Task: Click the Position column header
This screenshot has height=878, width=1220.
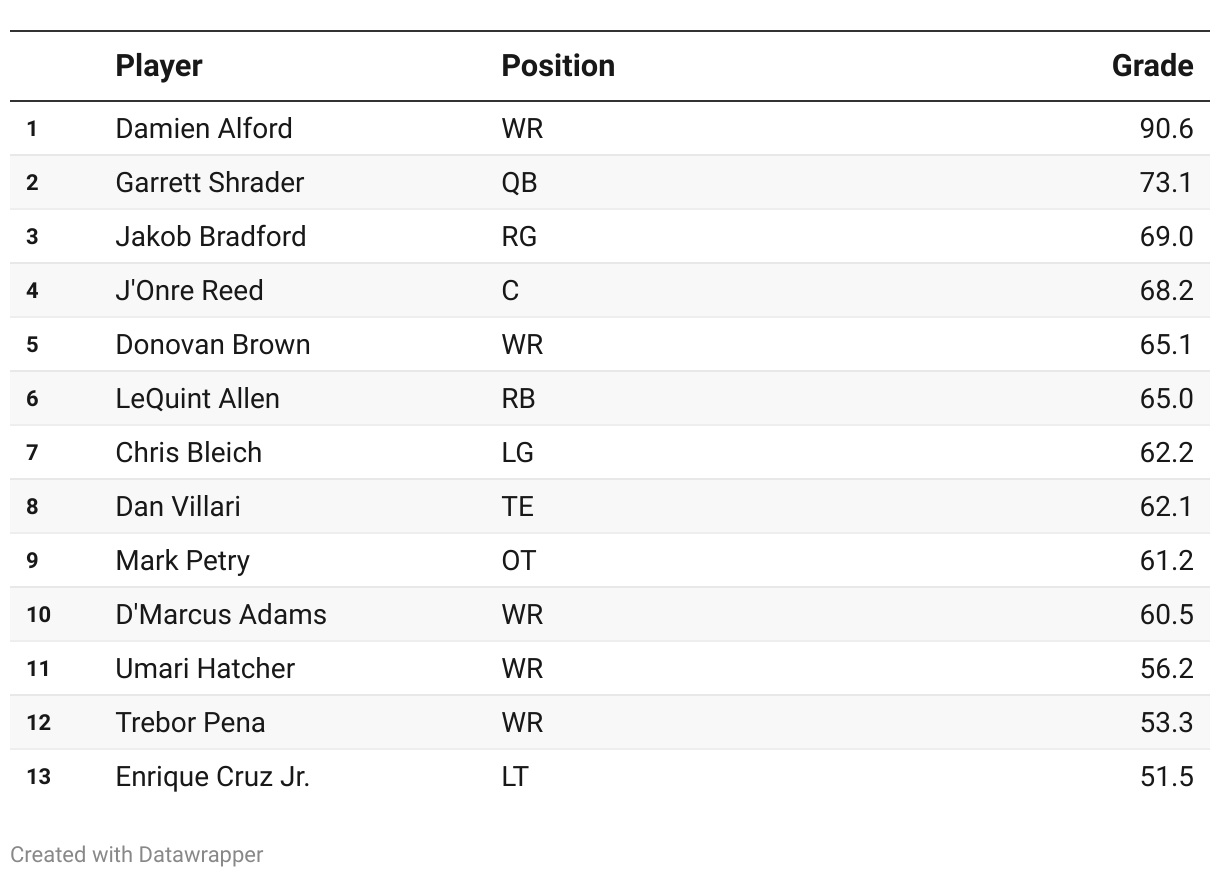Action: point(558,66)
